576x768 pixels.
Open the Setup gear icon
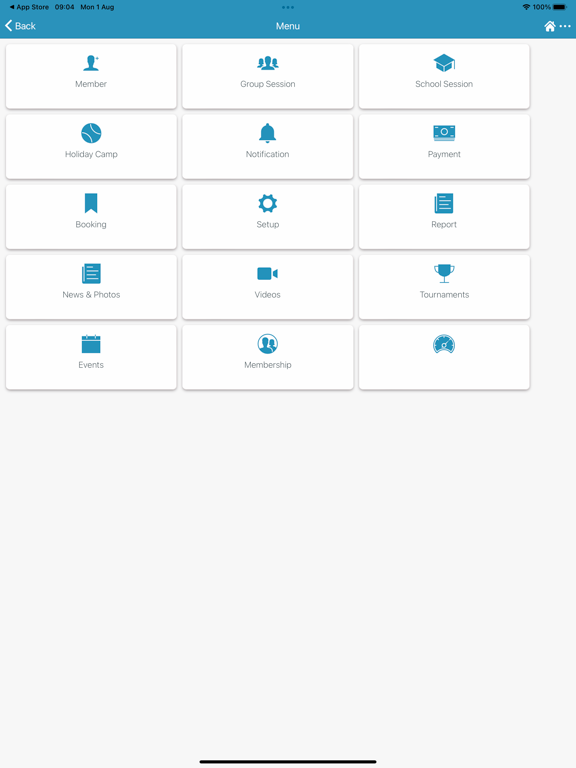tap(267, 203)
